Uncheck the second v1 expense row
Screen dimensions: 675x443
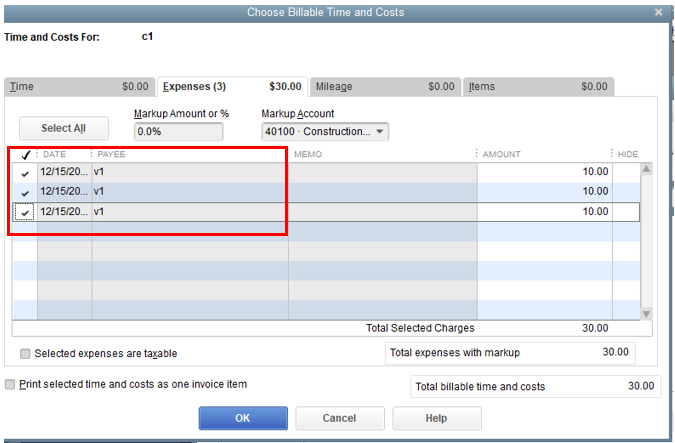click(x=25, y=193)
